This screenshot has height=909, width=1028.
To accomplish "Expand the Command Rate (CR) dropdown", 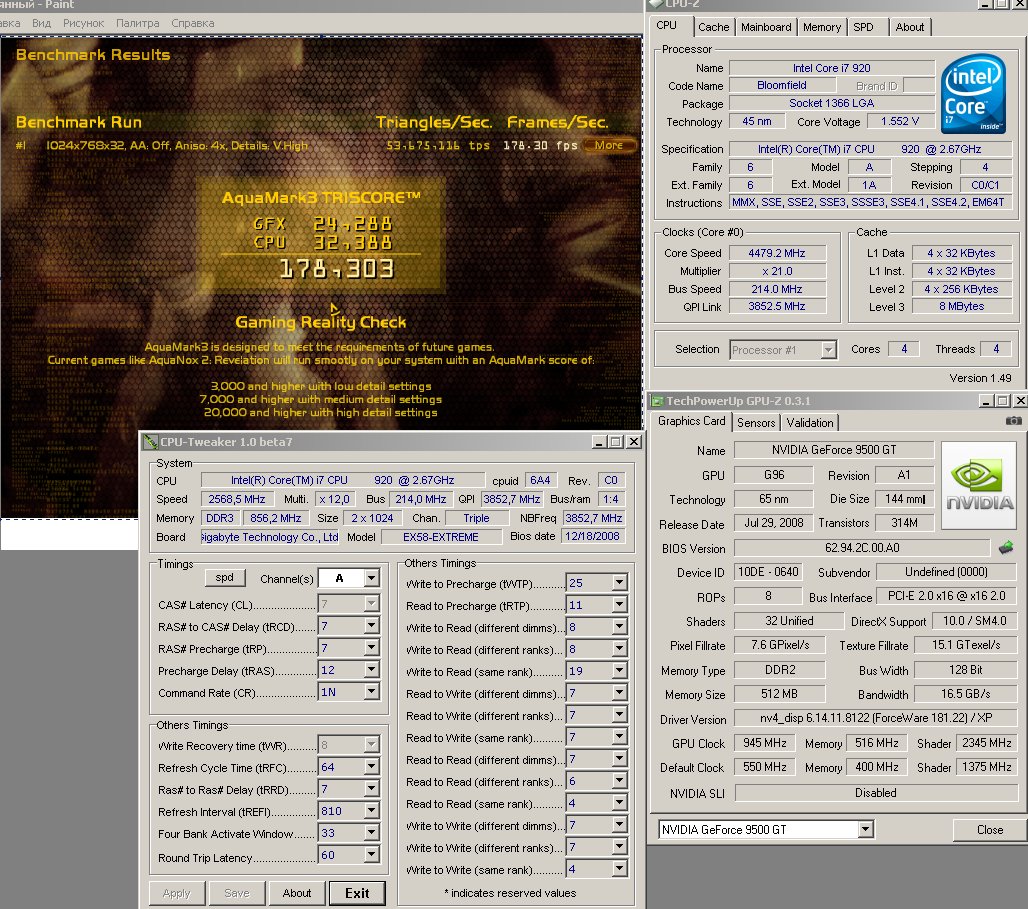I will coord(371,692).
